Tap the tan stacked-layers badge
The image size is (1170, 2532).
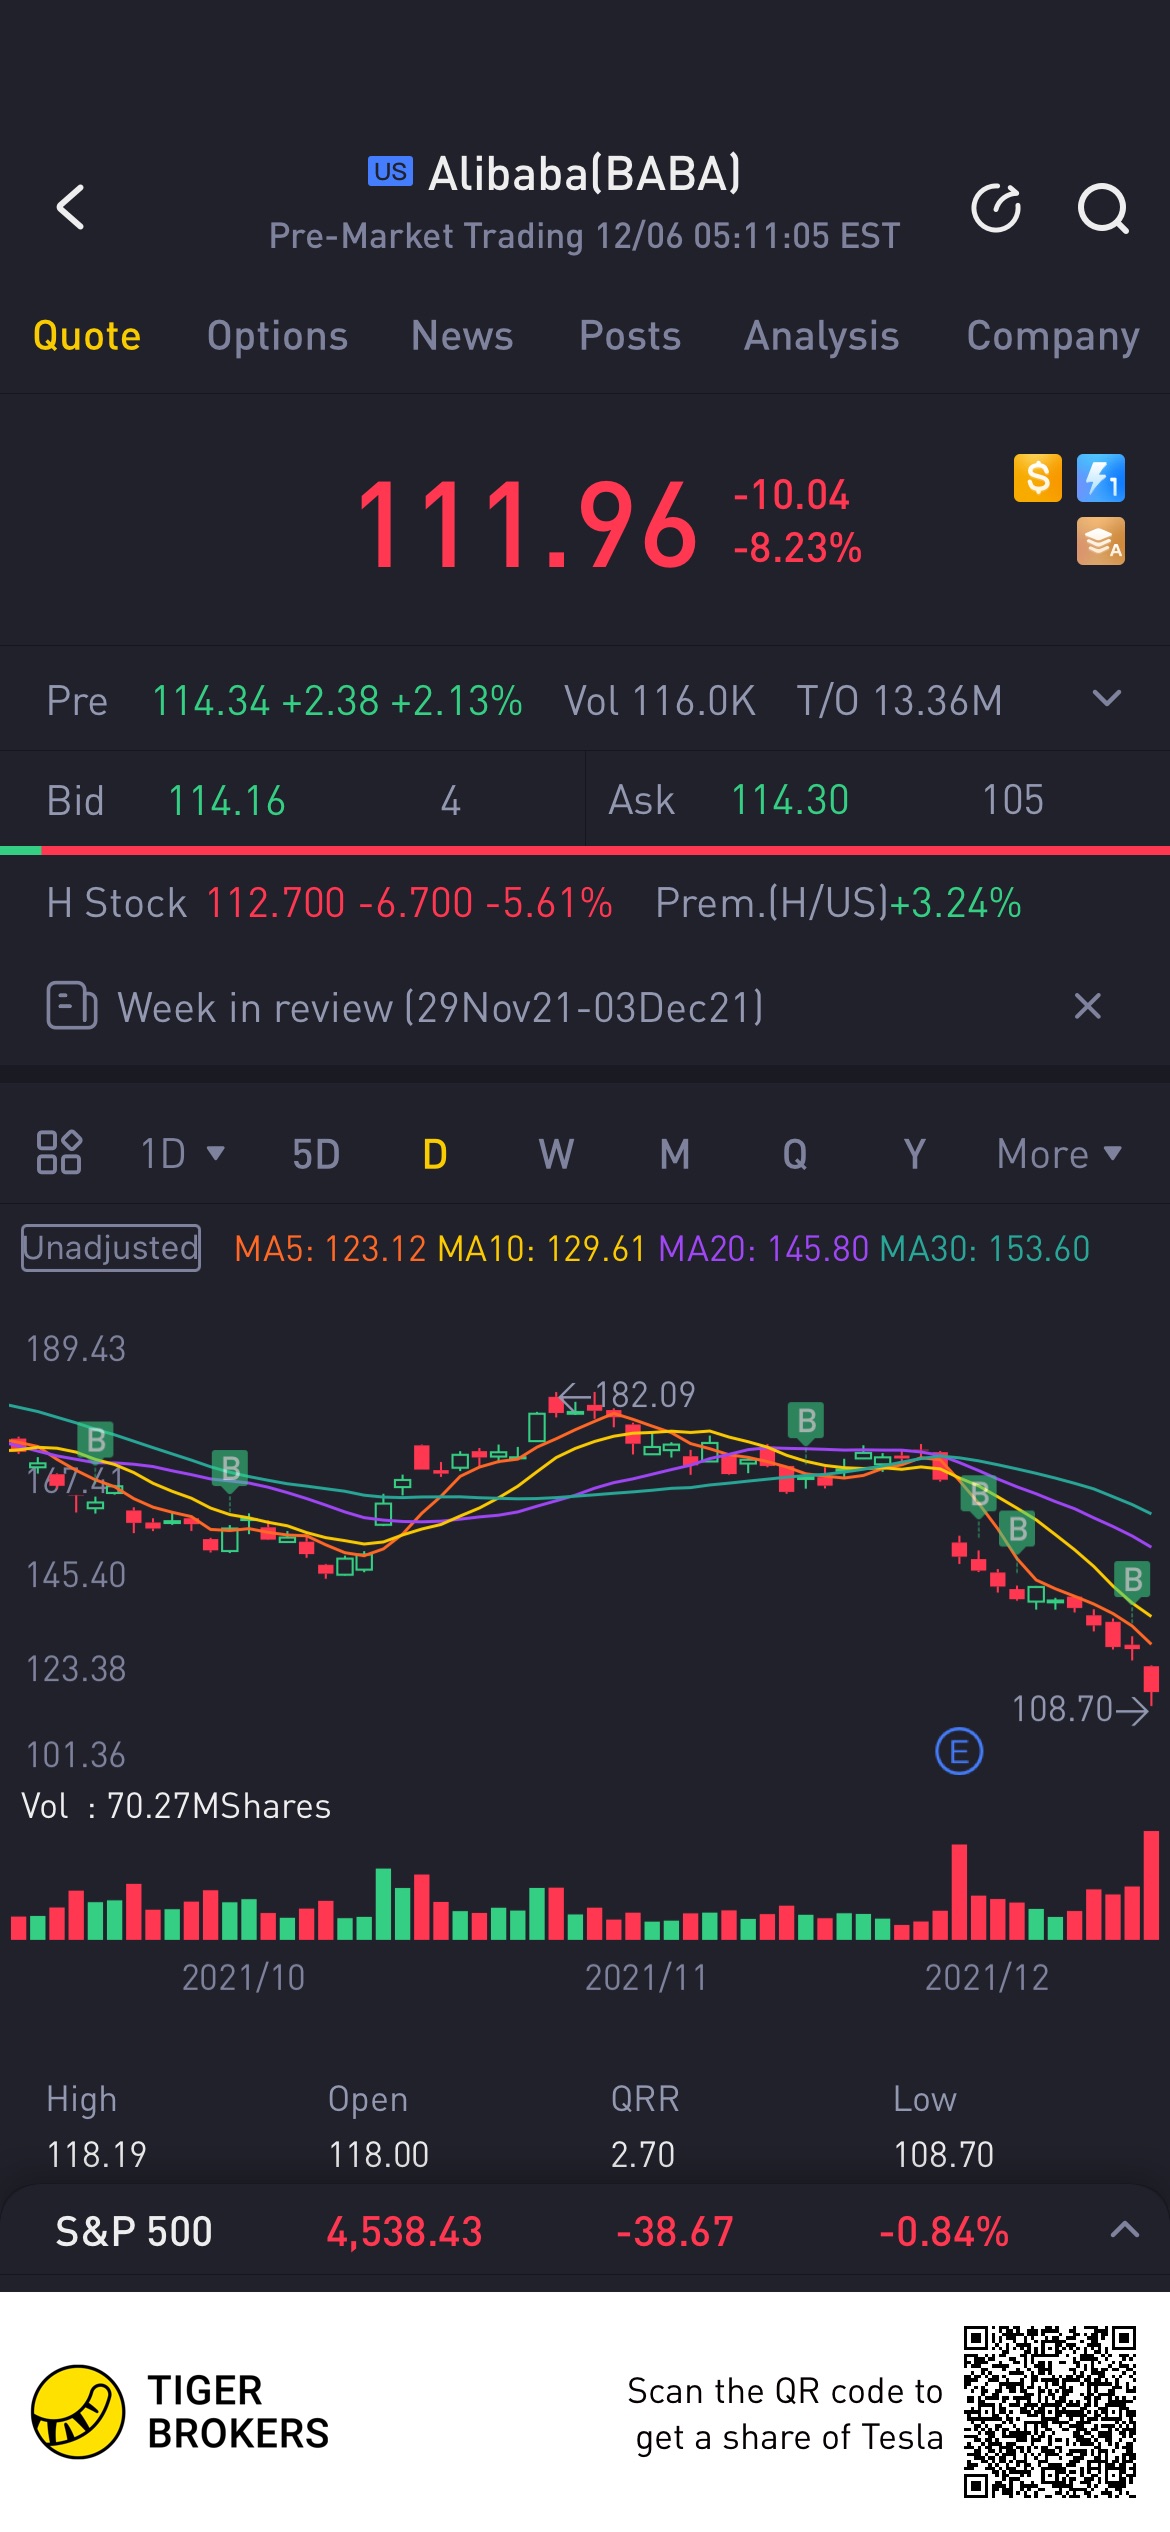coord(1101,541)
